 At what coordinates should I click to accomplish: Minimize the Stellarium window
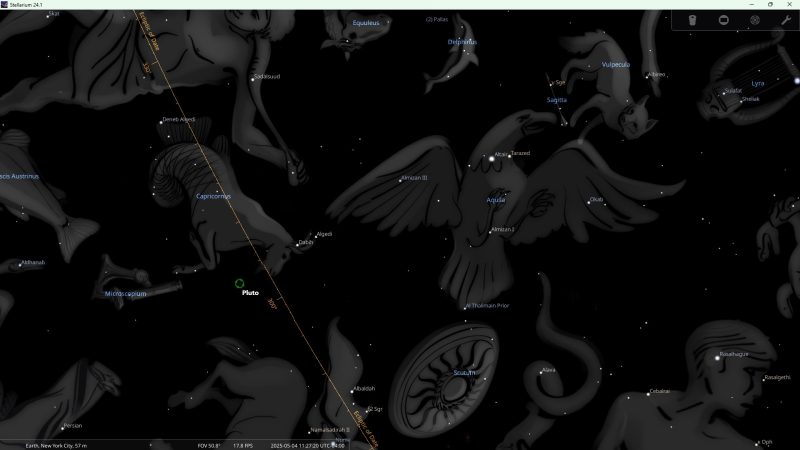coord(752,4)
